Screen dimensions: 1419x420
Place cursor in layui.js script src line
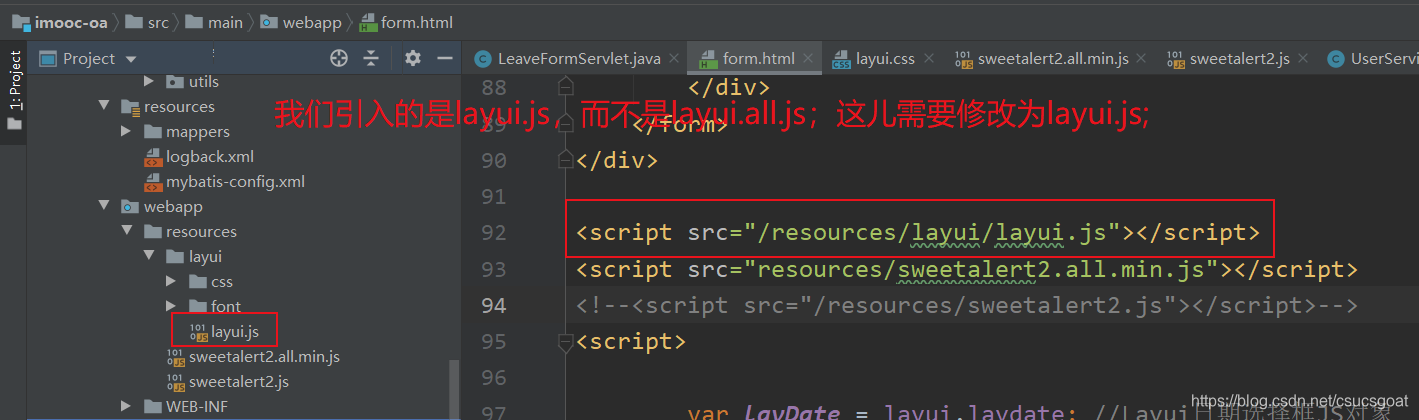click(x=918, y=233)
